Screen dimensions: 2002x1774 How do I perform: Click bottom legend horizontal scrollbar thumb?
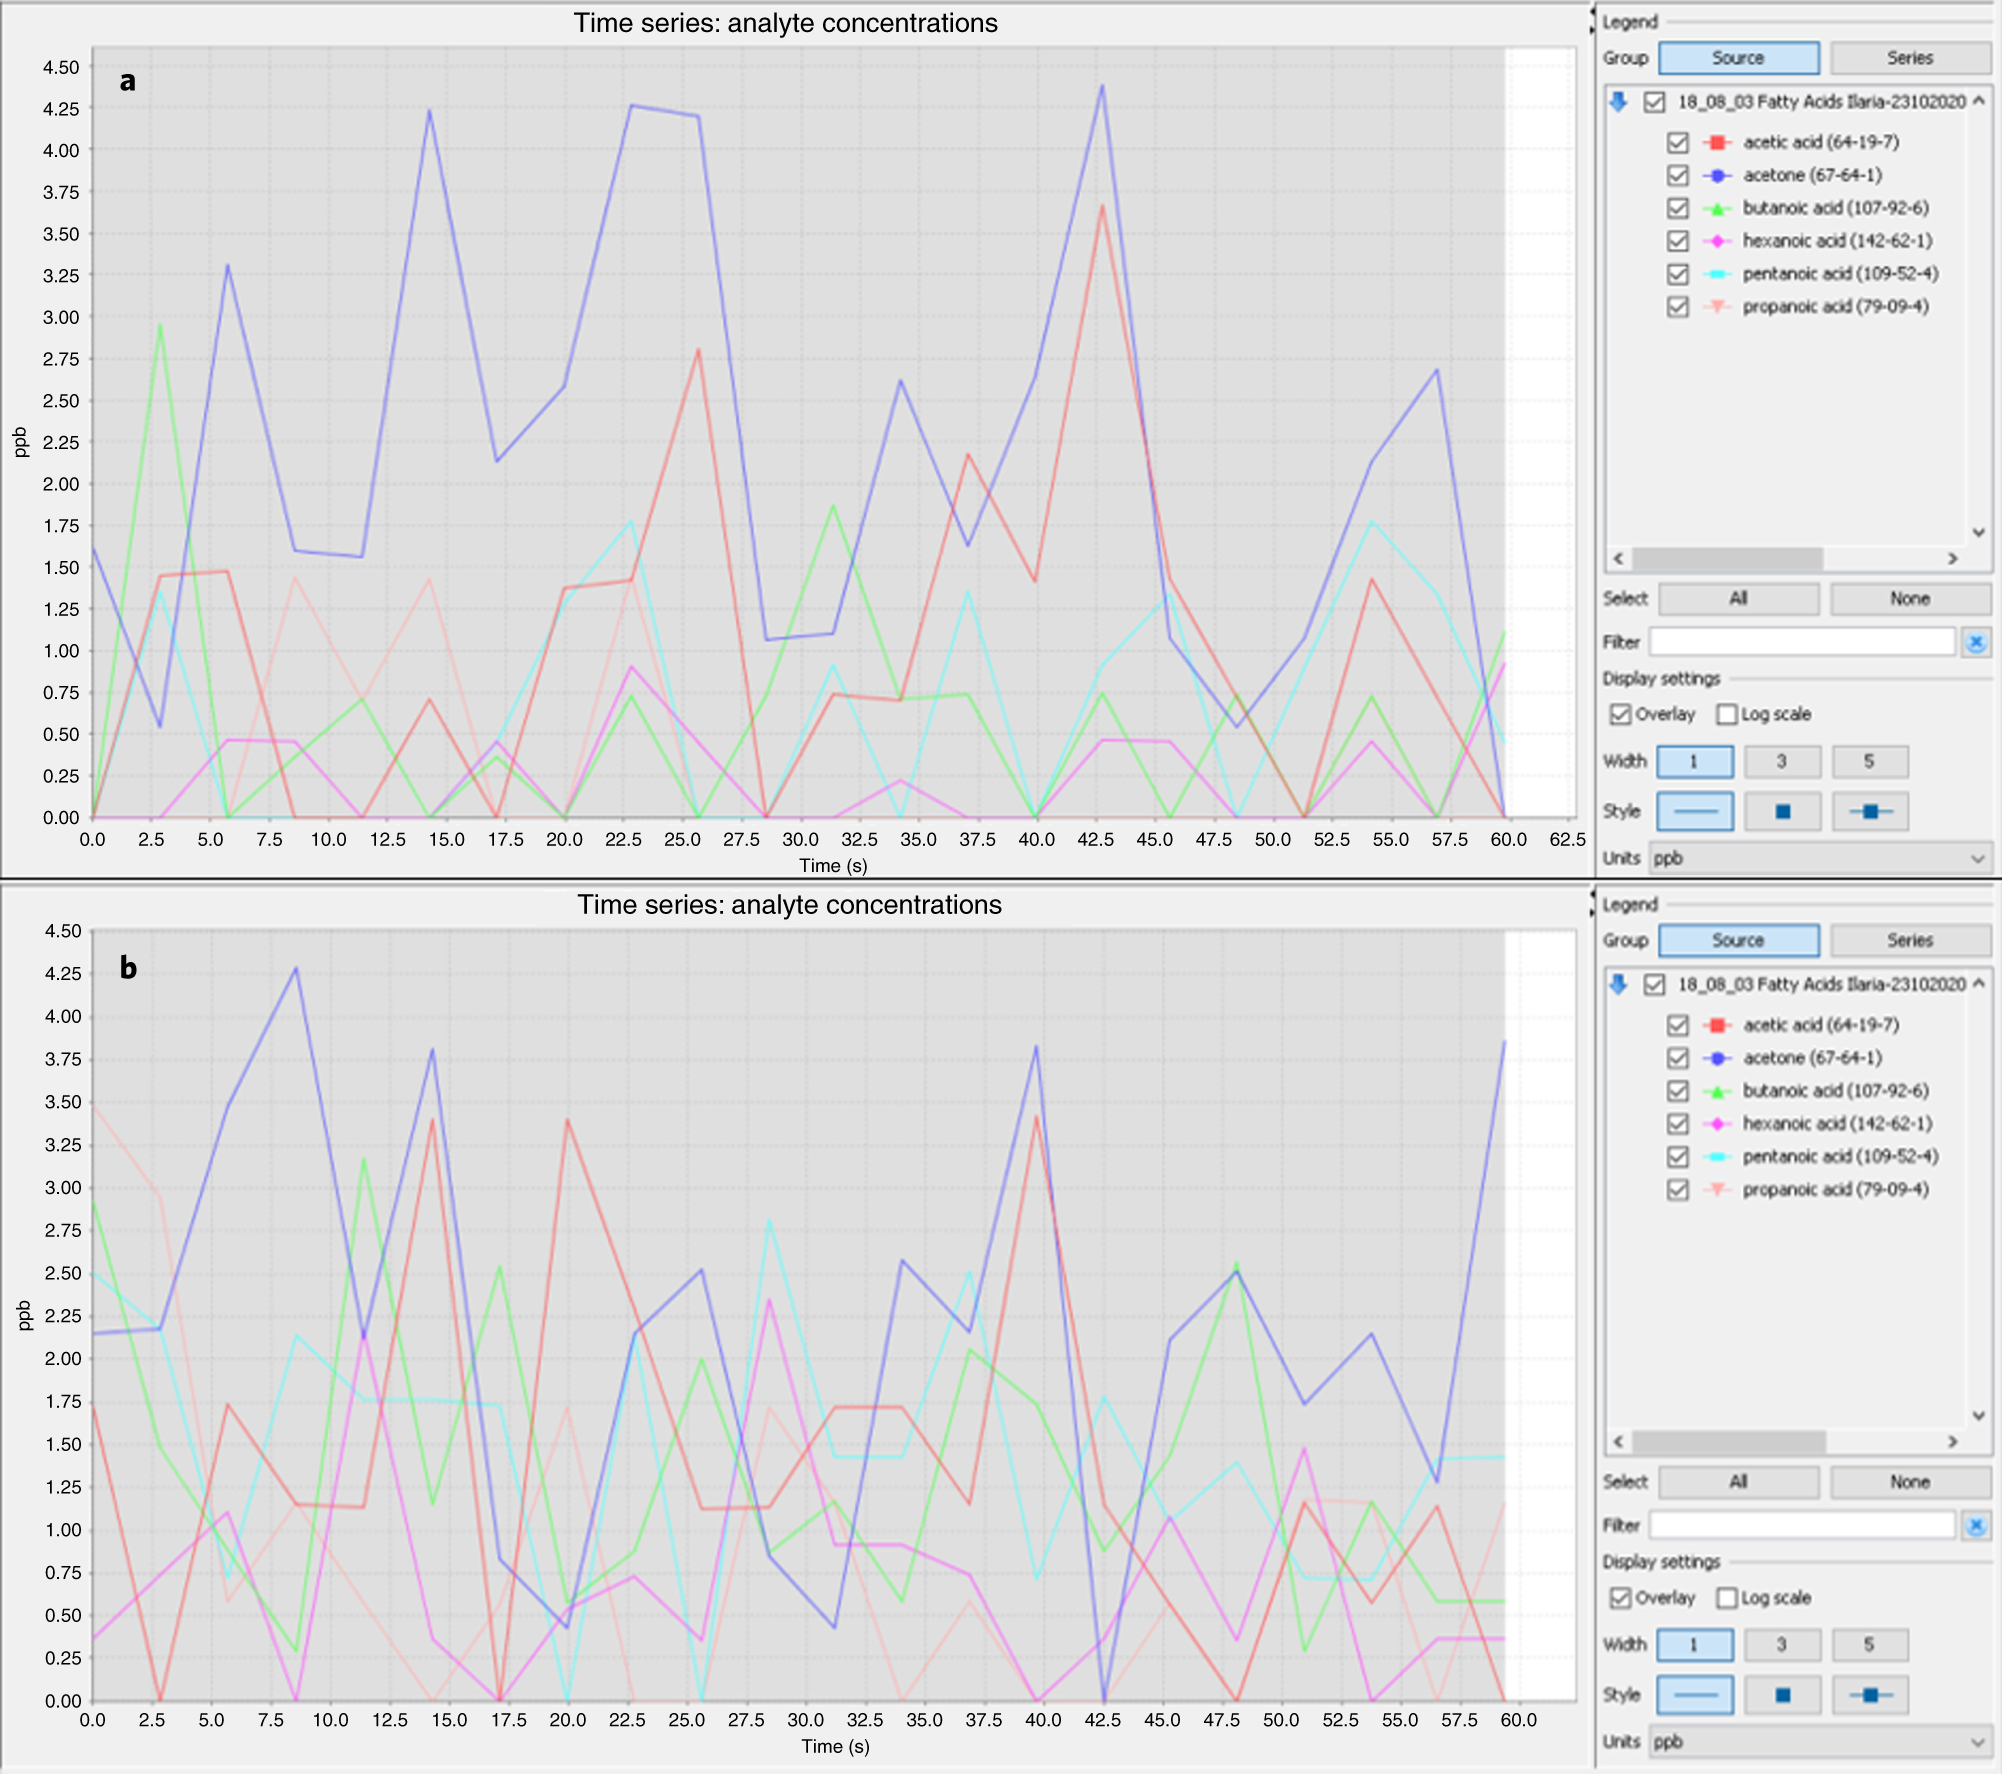click(1729, 1441)
